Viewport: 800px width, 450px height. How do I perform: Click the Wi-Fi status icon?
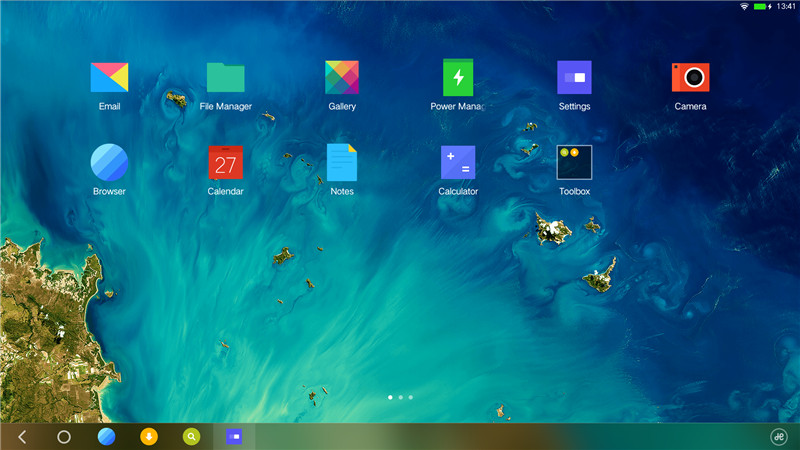tap(744, 7)
